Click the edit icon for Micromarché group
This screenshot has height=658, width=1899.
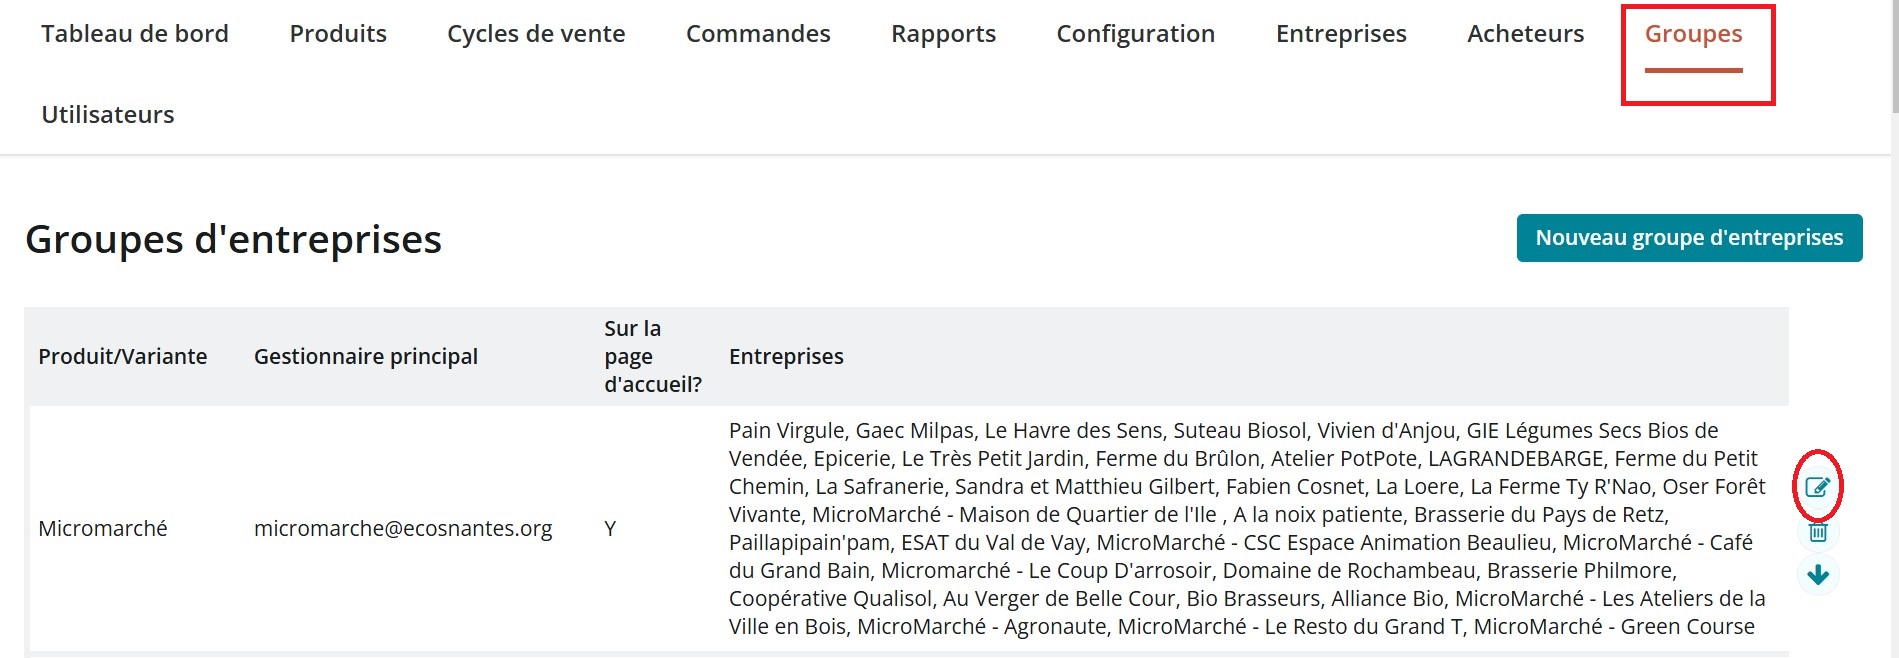pyautogui.click(x=1817, y=487)
